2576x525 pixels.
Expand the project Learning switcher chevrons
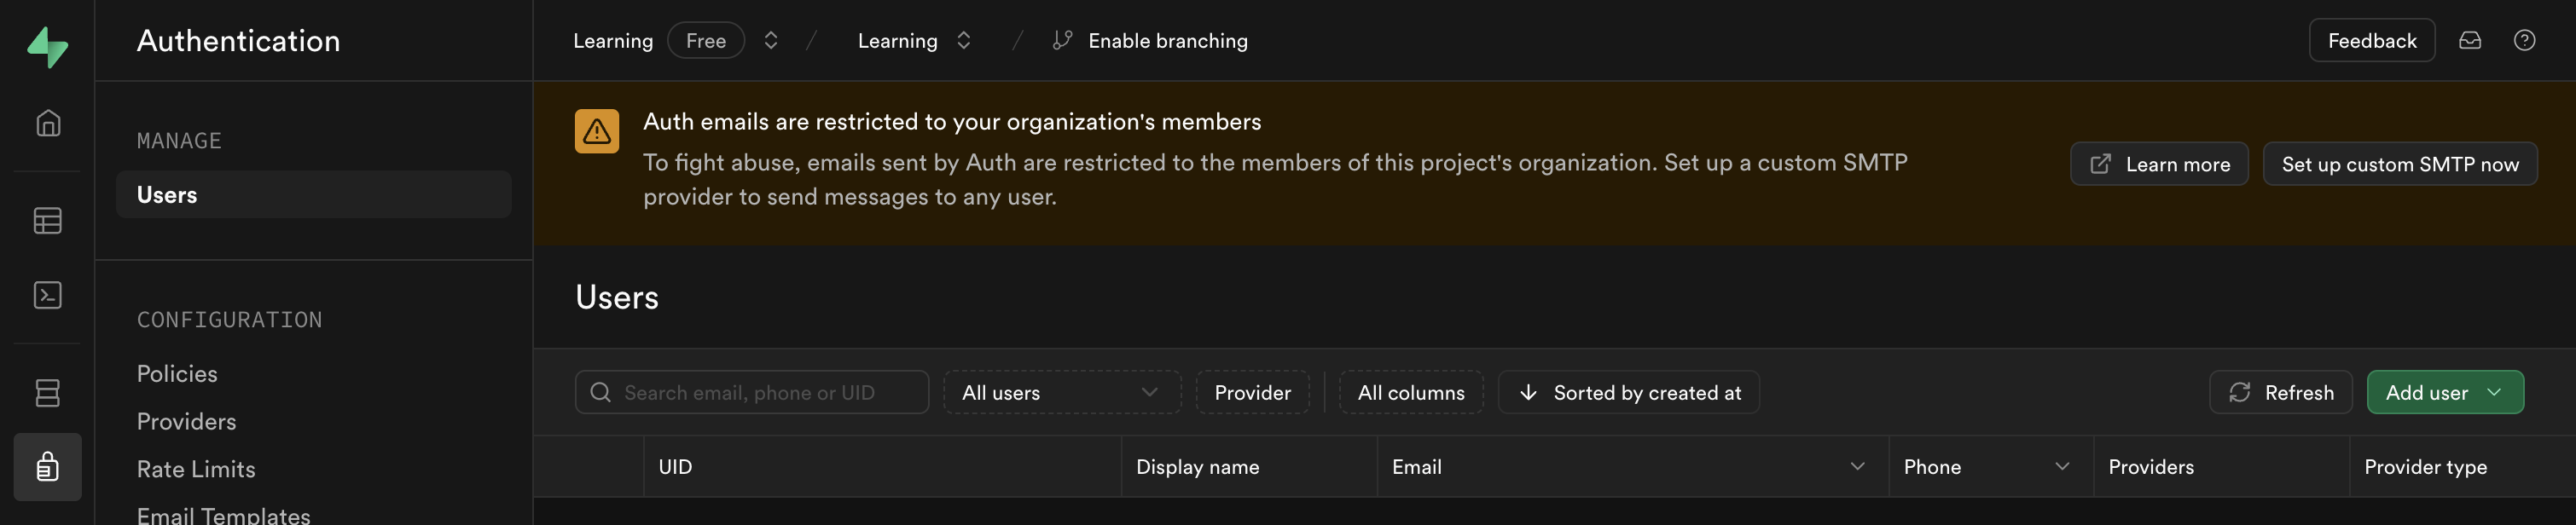coord(964,40)
